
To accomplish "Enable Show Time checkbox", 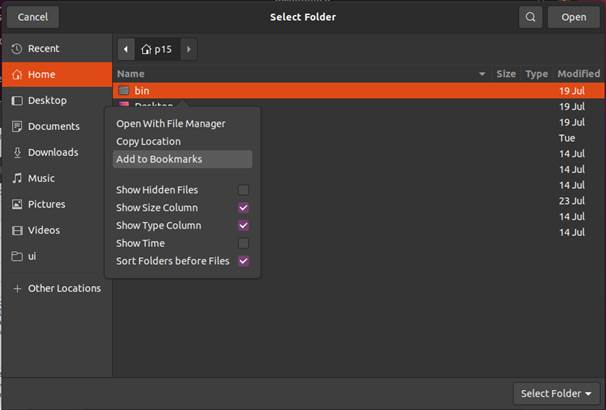I will (x=243, y=243).
